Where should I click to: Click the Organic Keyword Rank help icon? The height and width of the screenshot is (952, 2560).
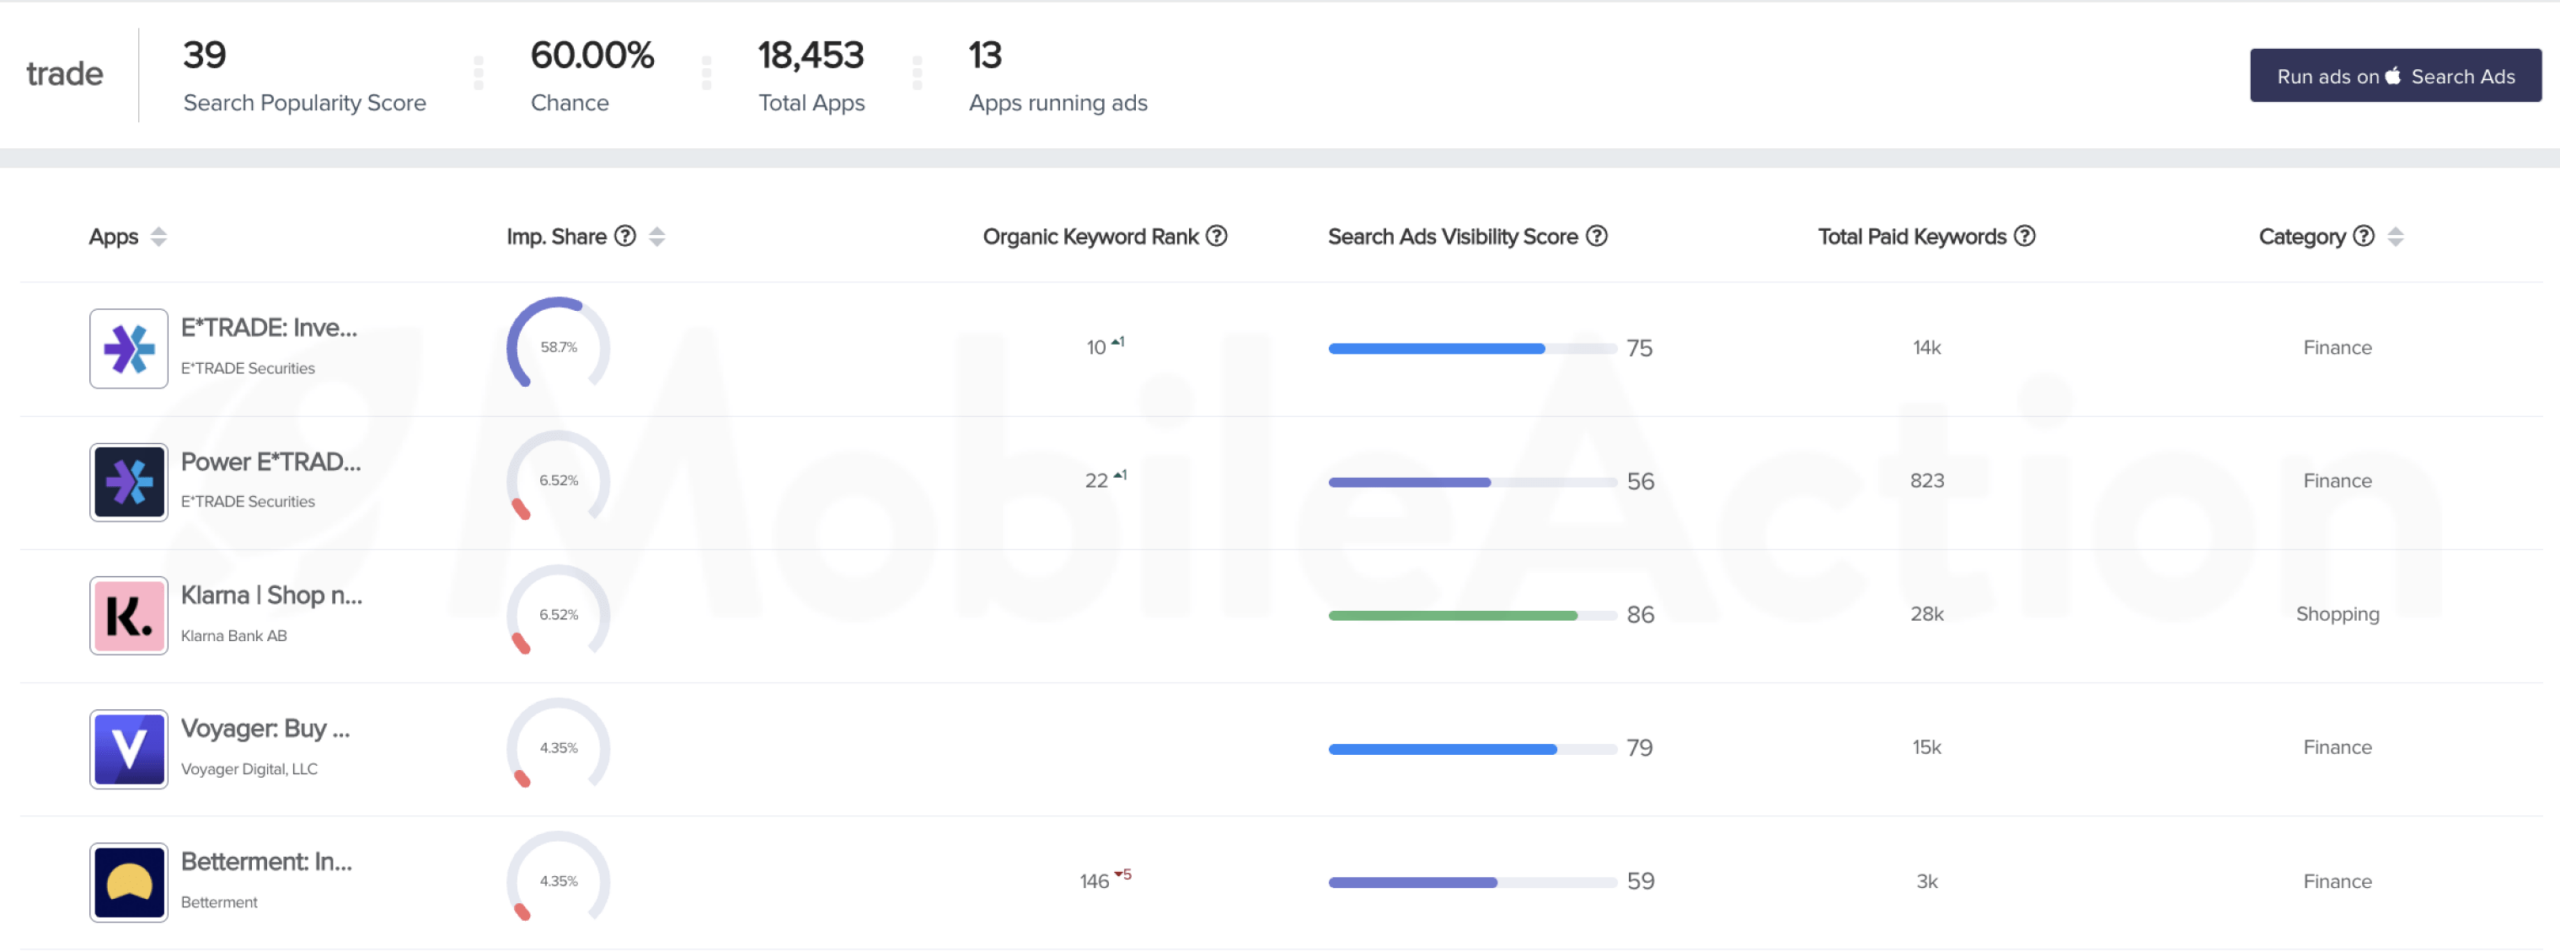(x=1216, y=236)
